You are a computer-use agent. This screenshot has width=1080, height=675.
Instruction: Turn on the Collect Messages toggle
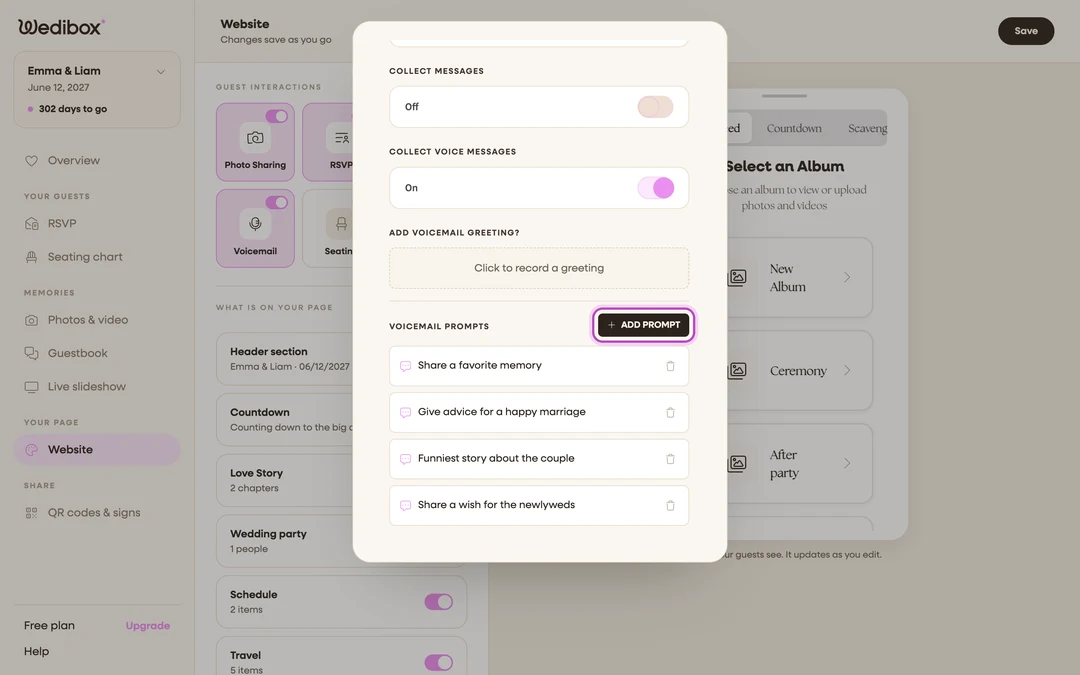coord(655,107)
